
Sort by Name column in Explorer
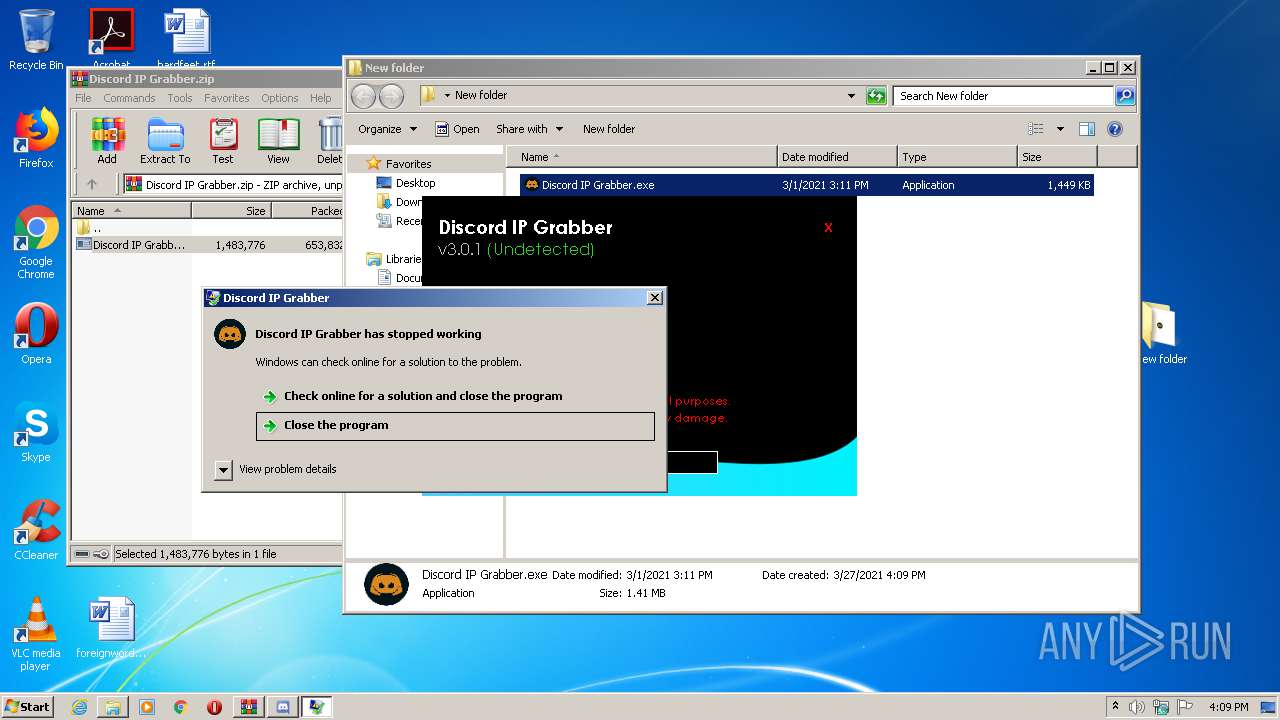point(641,157)
